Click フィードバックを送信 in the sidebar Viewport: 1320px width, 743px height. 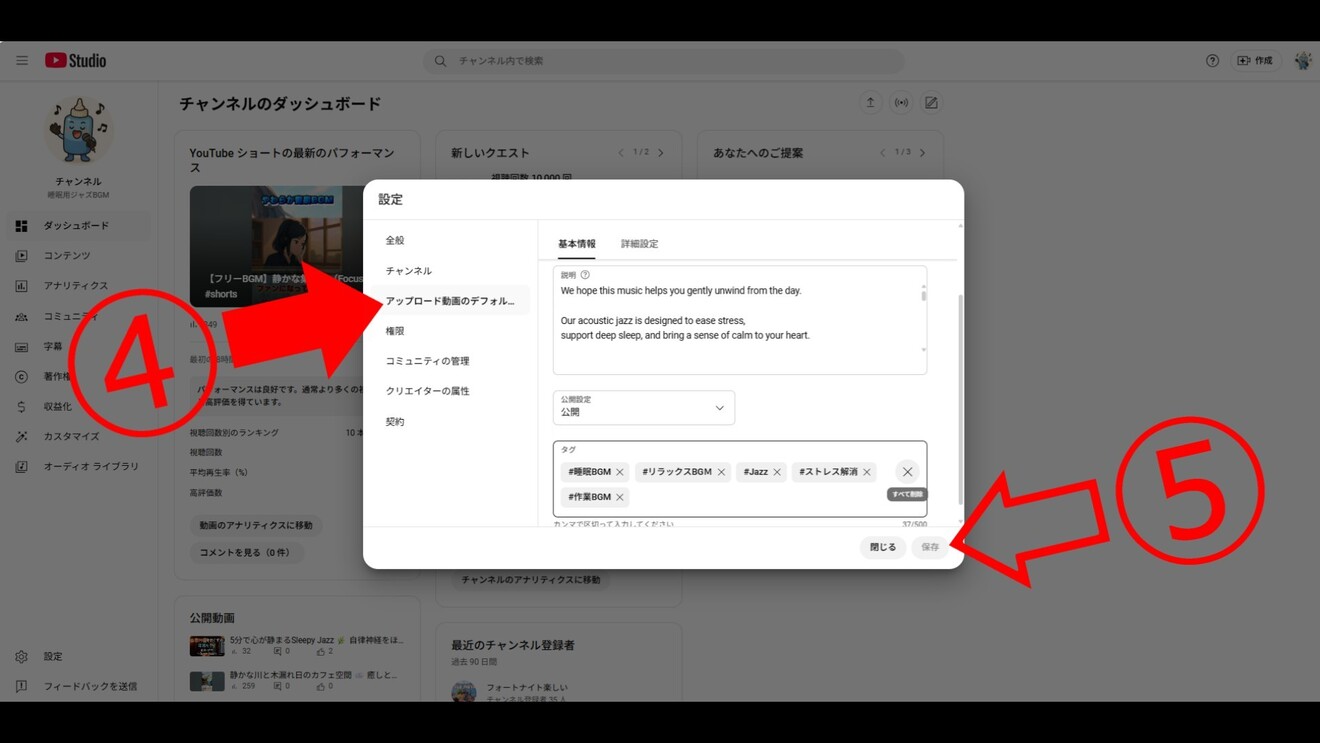click(x=78, y=686)
